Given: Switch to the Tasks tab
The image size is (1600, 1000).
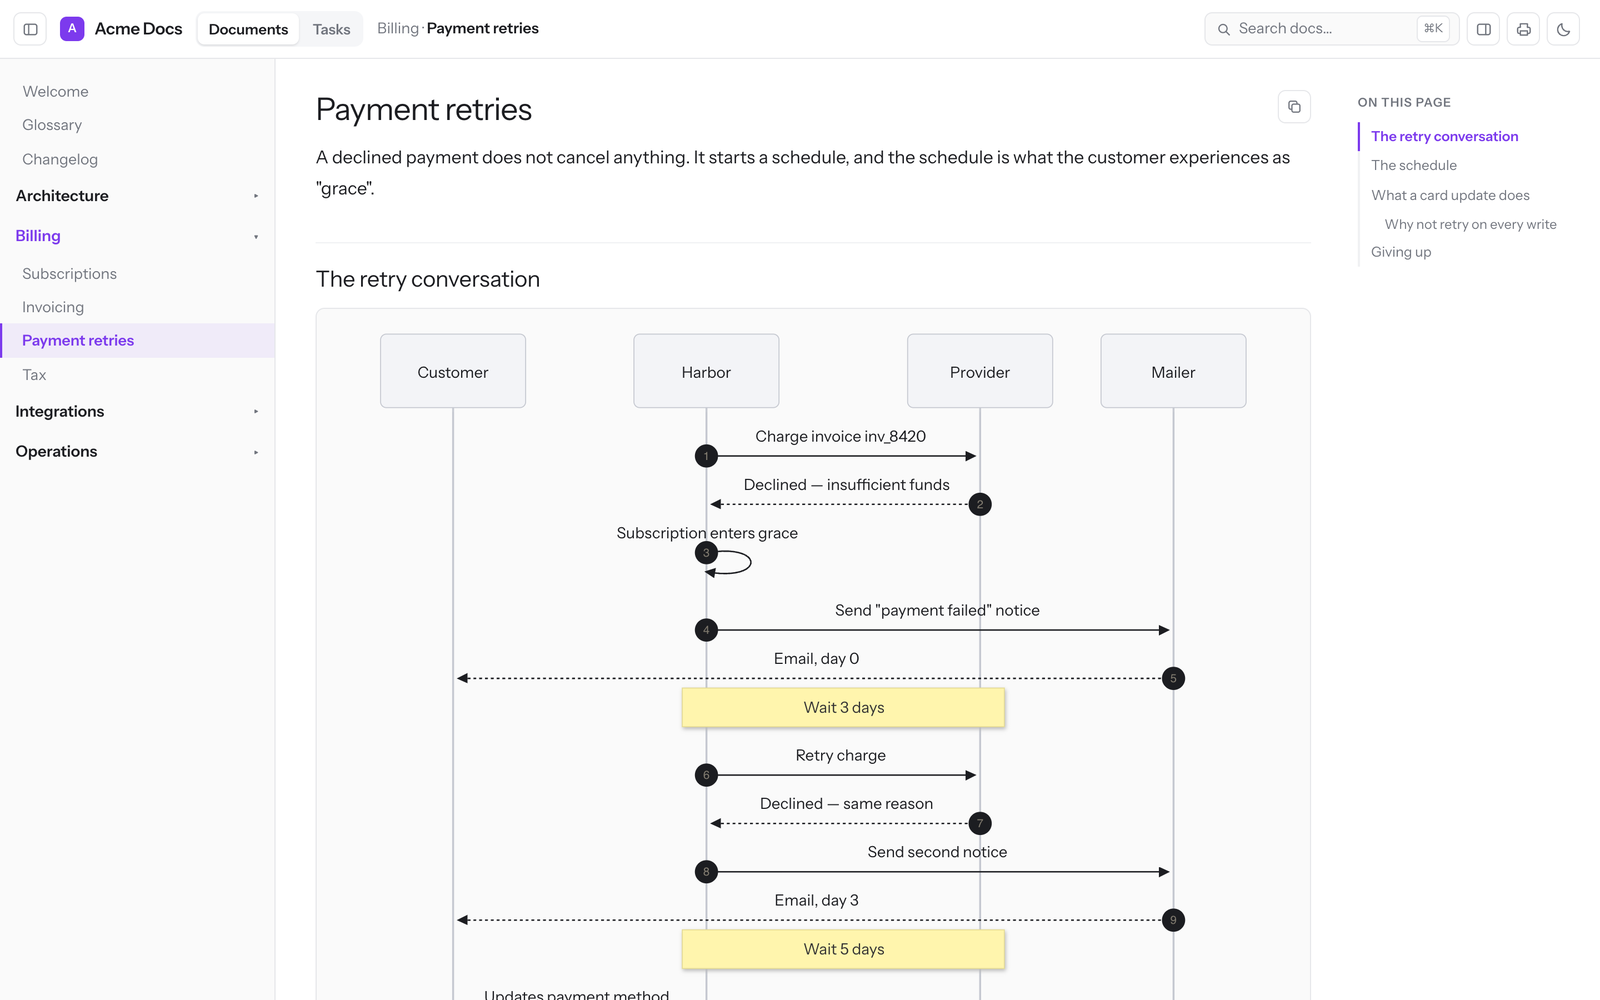Looking at the screenshot, I should click(331, 29).
